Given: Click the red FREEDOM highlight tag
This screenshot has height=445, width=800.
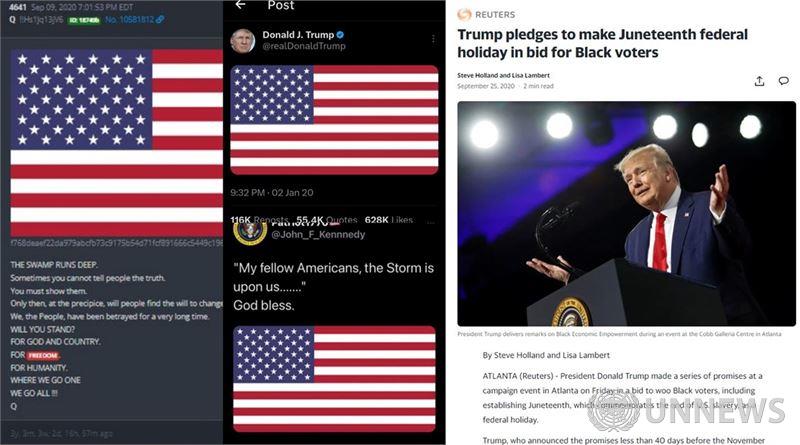Looking at the screenshot, I should pos(43,355).
